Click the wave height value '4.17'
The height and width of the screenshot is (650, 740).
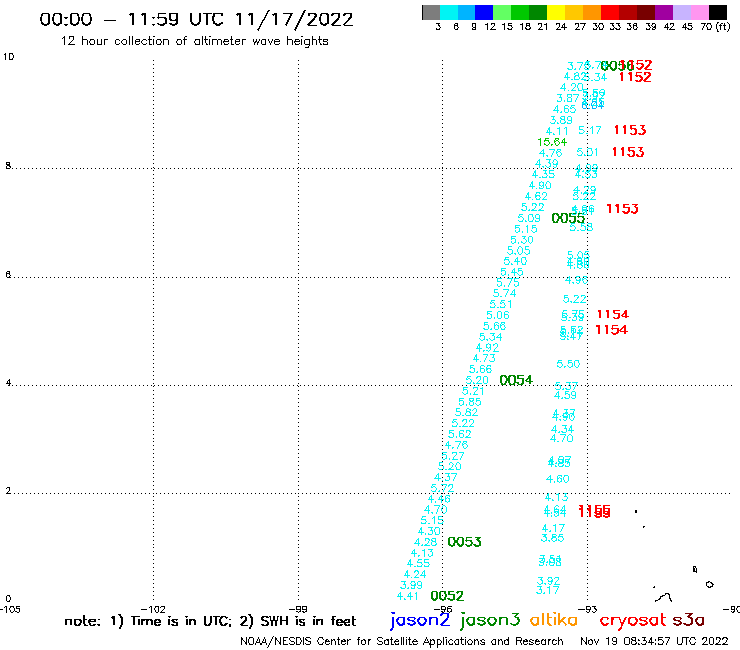coord(553,528)
